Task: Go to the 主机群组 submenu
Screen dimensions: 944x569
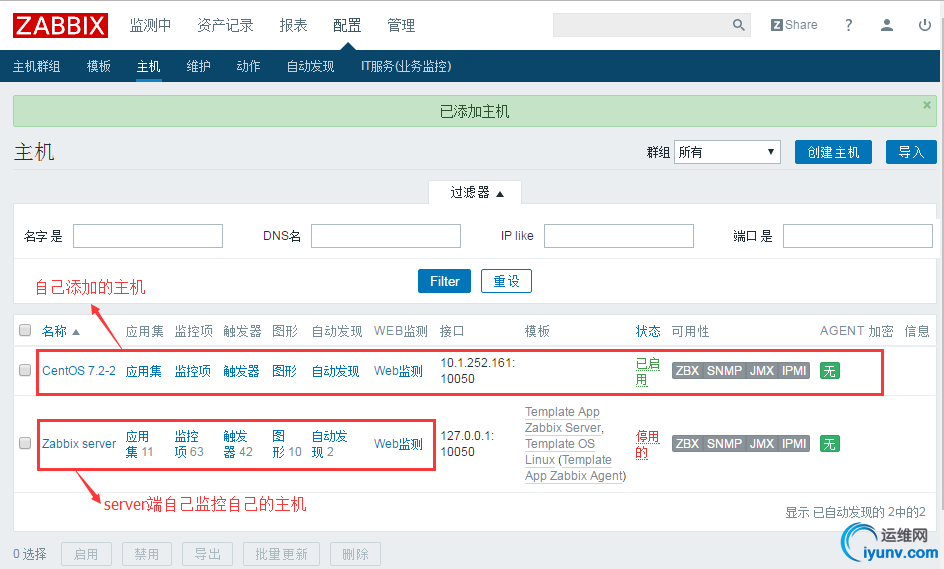Action: tap(37, 66)
